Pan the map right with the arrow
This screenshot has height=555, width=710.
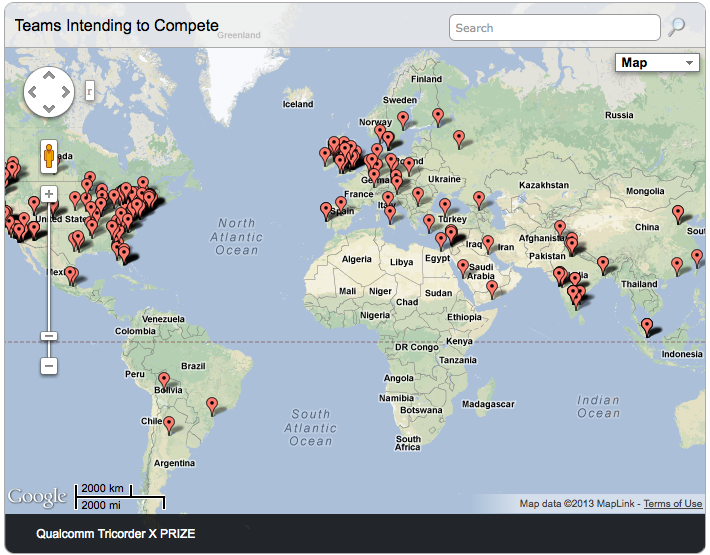[x=66, y=92]
